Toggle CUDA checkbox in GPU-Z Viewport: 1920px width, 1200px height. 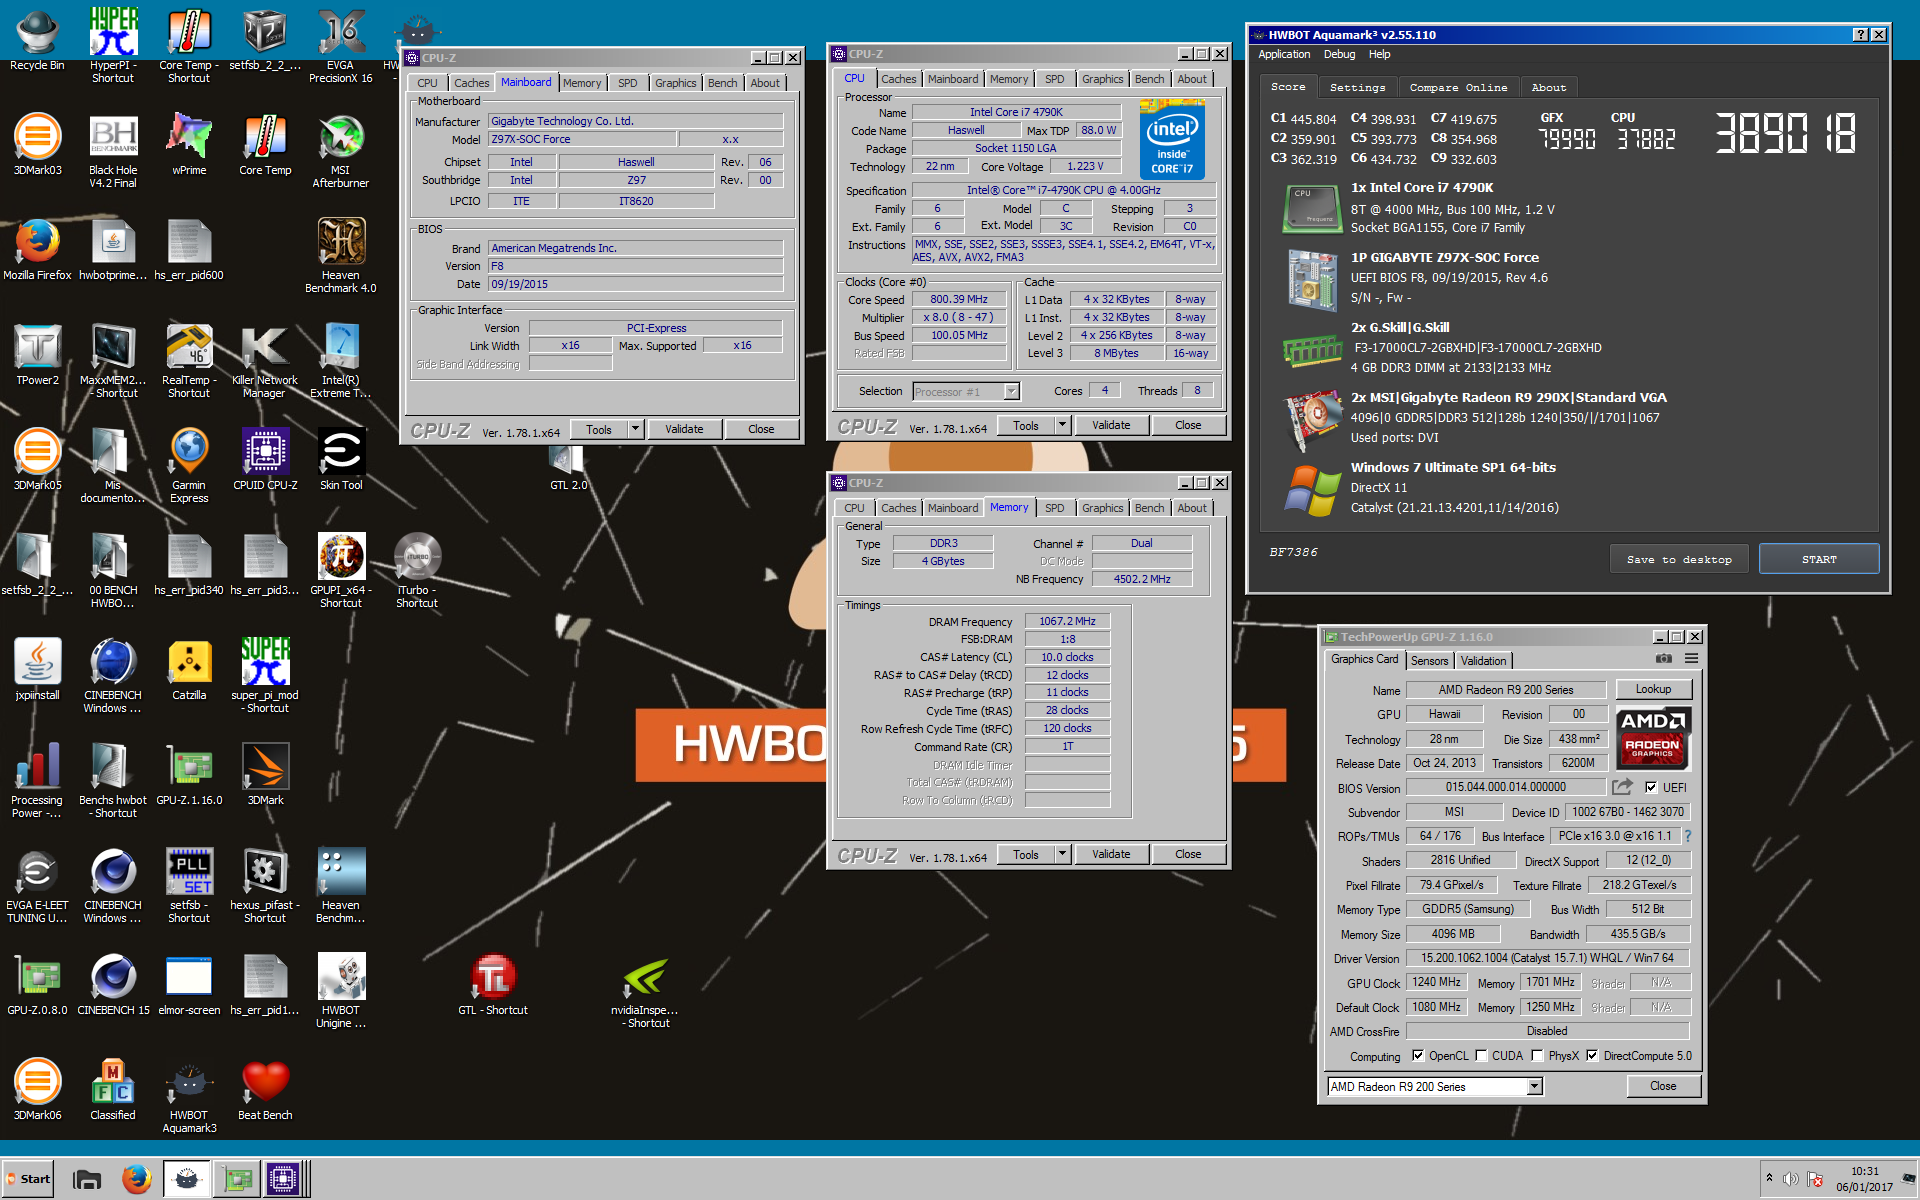coord(1481,1056)
